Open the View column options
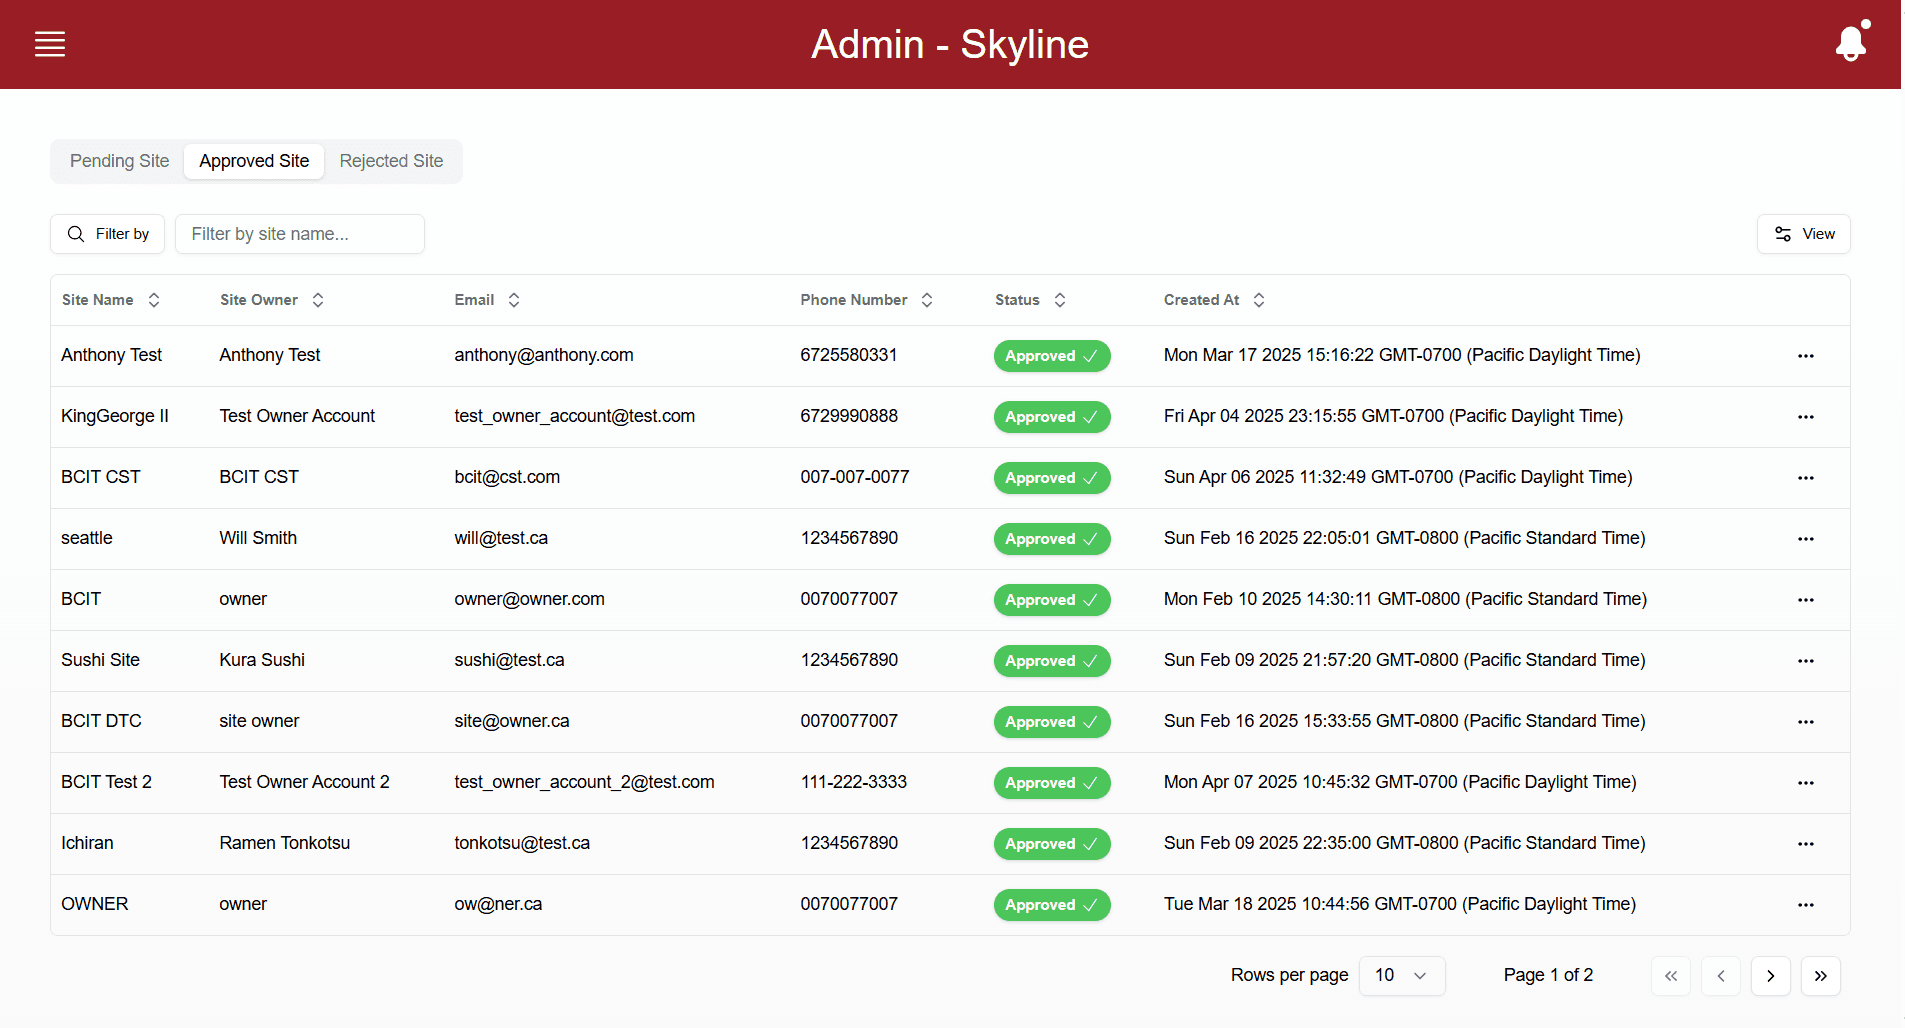The height and width of the screenshot is (1028, 1905). pos(1803,234)
